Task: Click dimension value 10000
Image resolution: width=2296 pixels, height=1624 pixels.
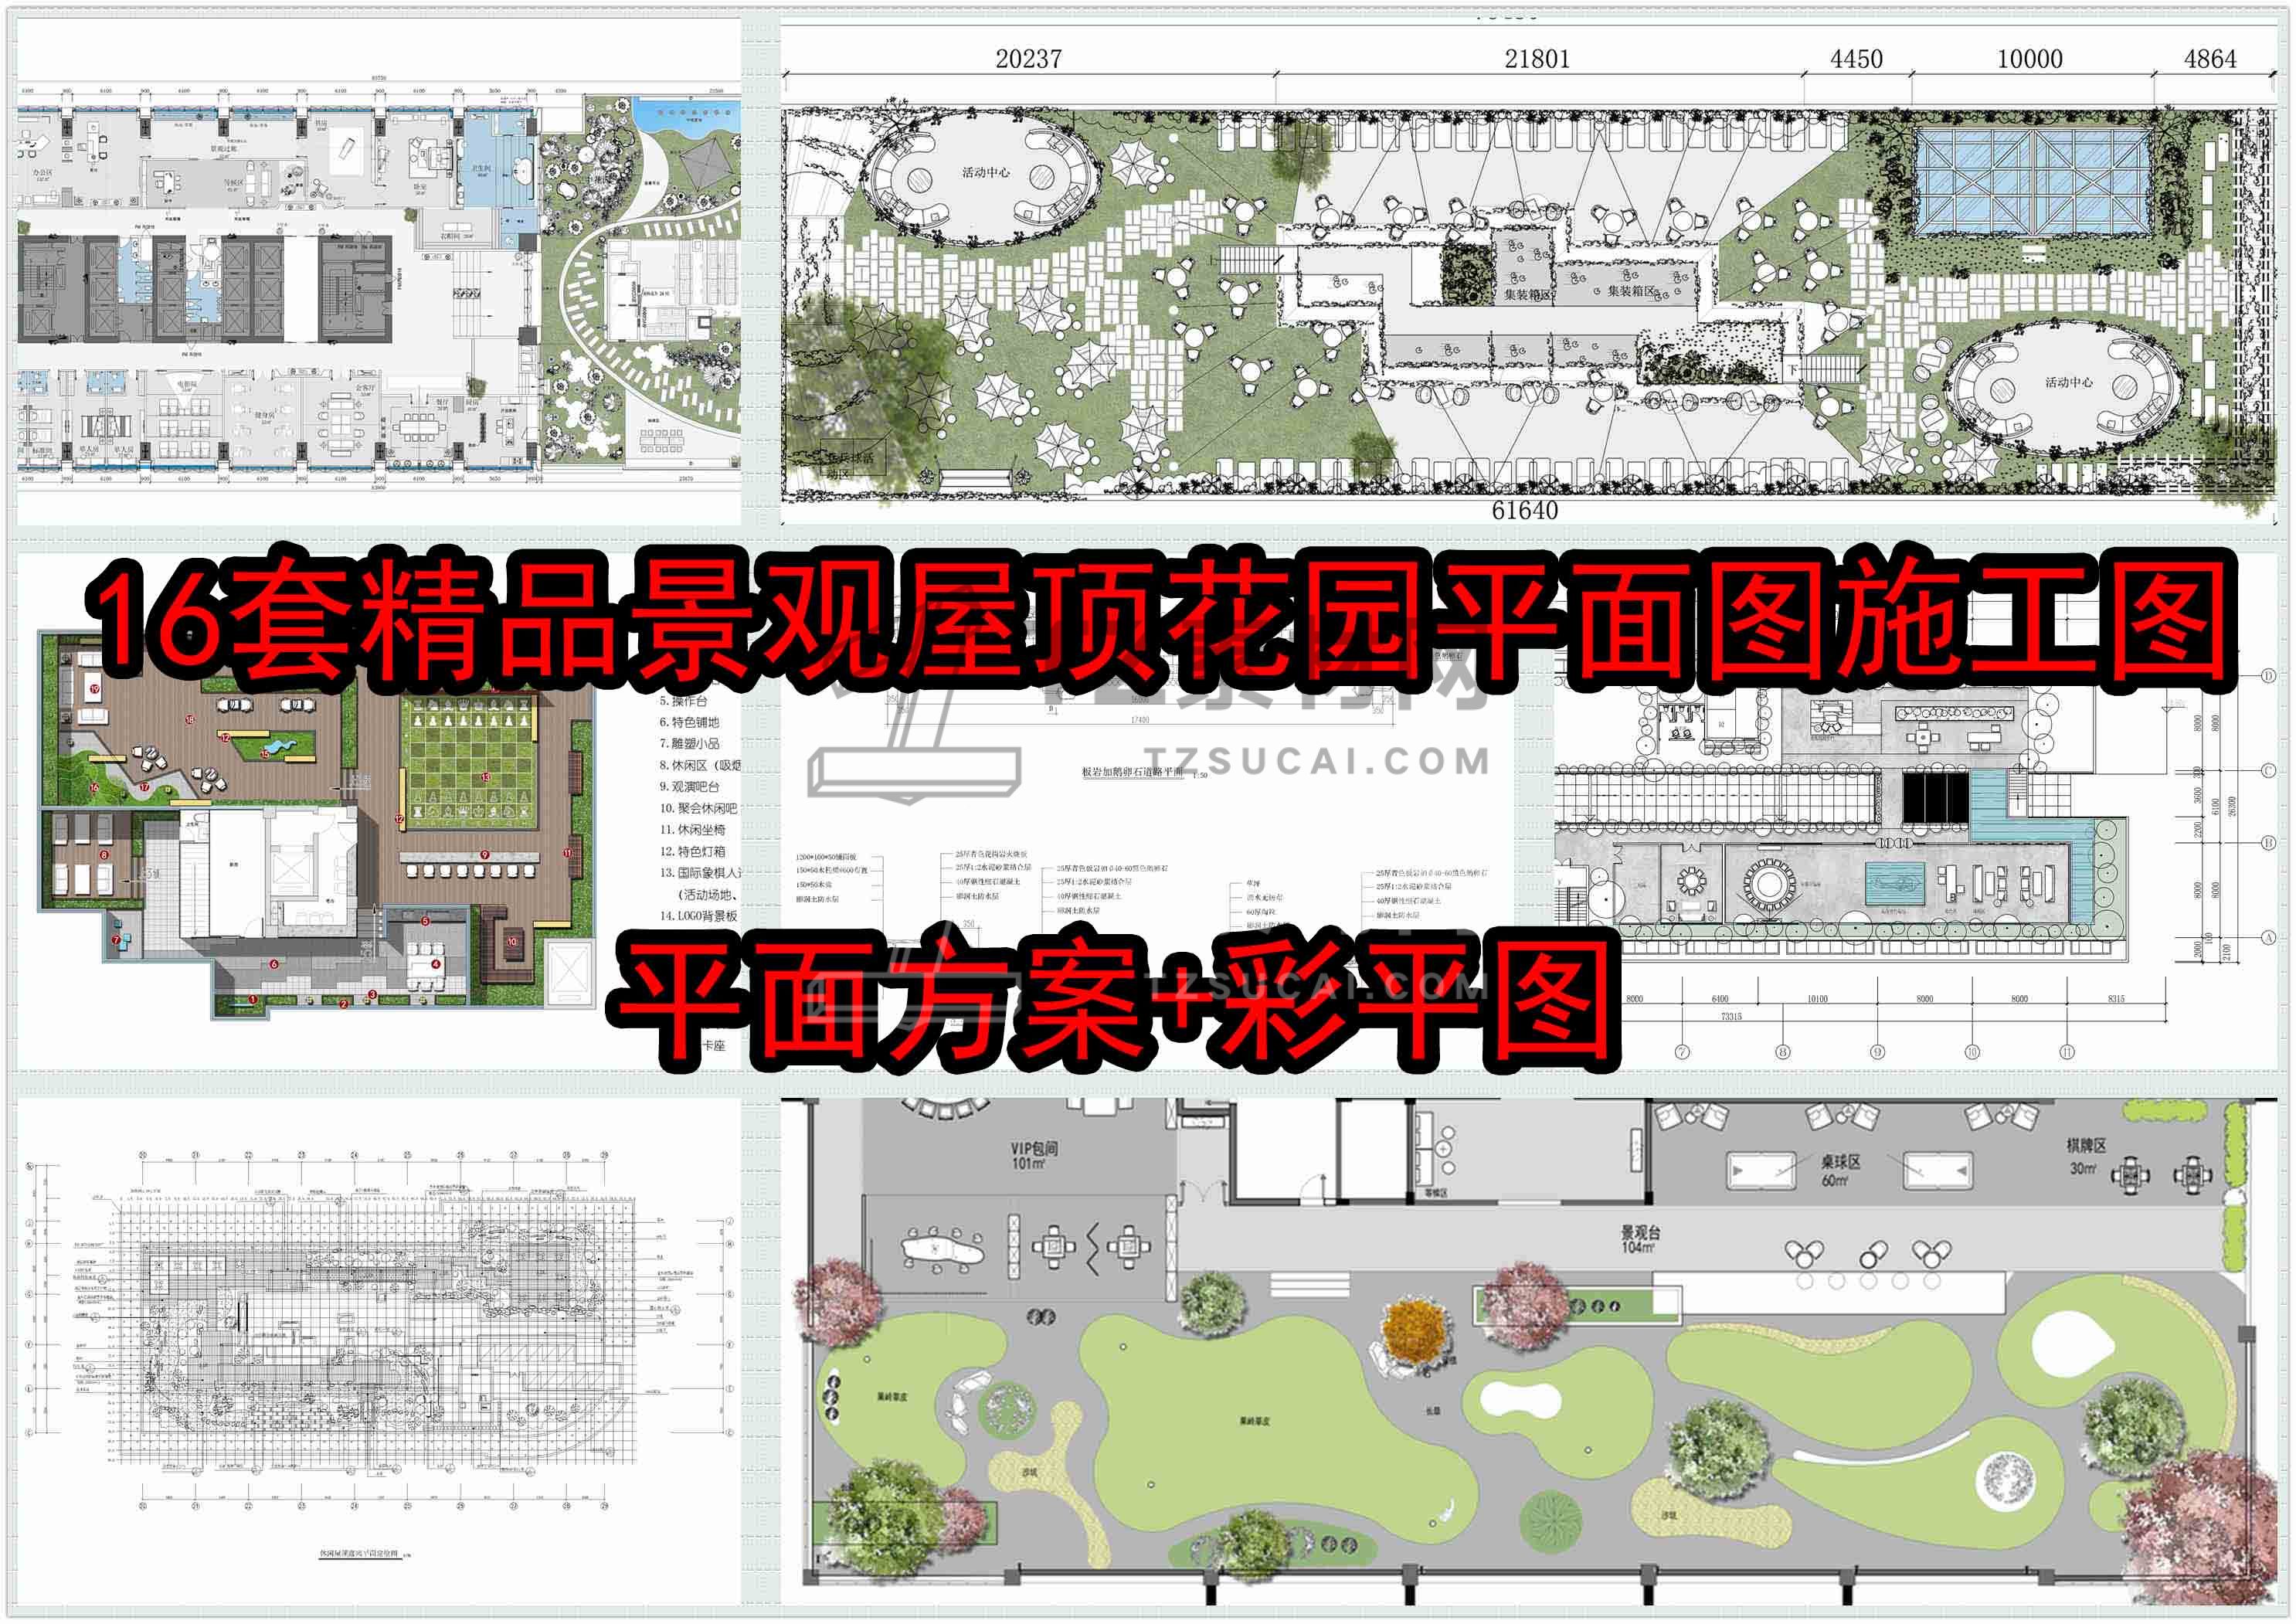Action: (2030, 59)
